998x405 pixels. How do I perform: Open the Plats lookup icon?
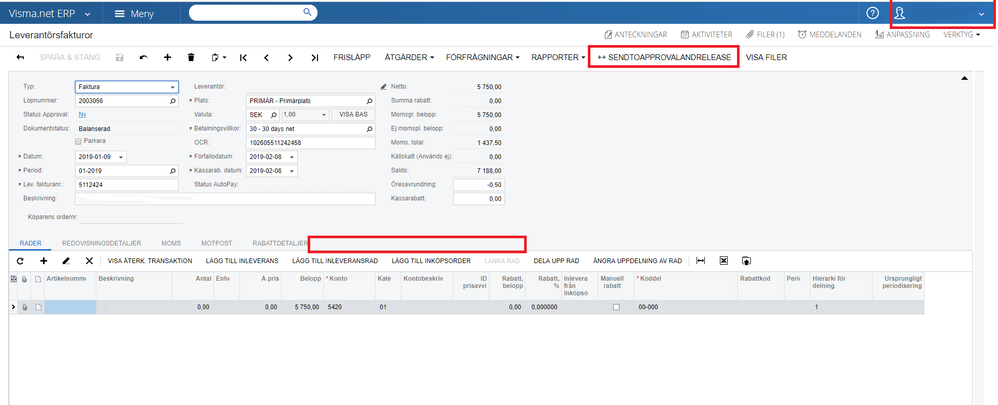[369, 101]
